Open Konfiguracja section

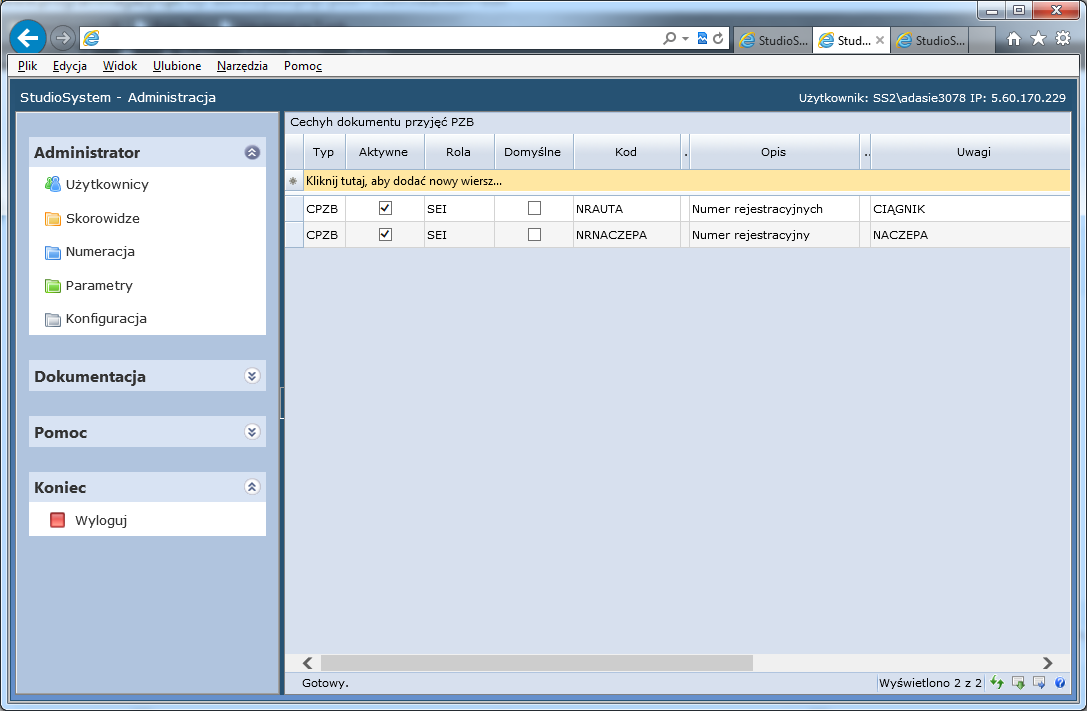pos(106,319)
